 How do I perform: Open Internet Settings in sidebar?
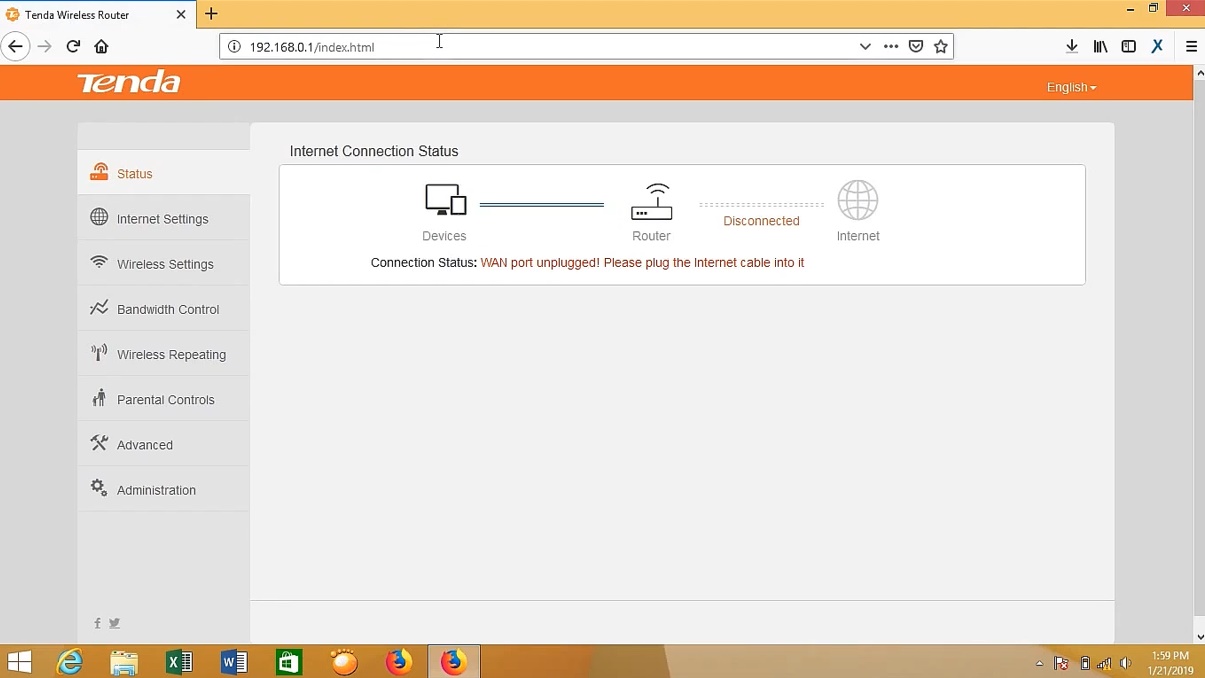click(163, 218)
